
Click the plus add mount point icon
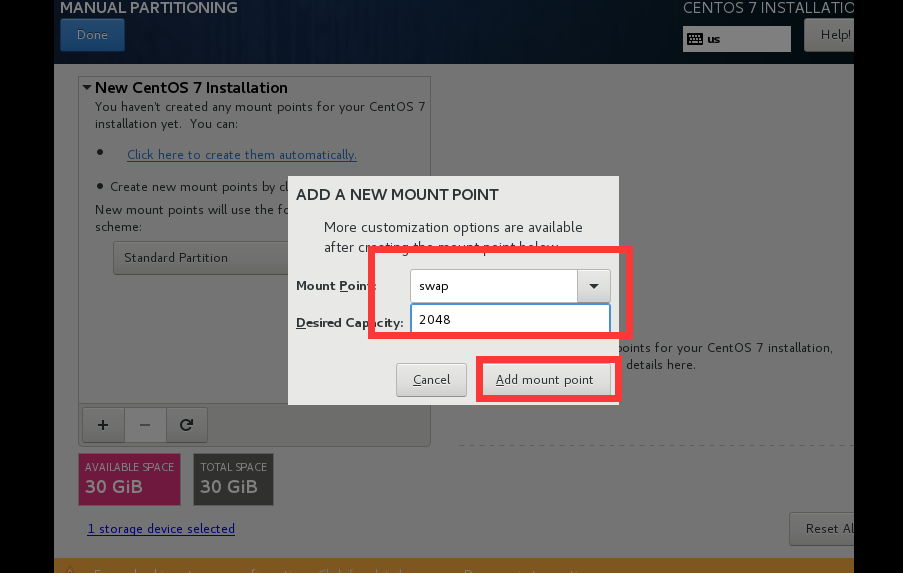102,425
